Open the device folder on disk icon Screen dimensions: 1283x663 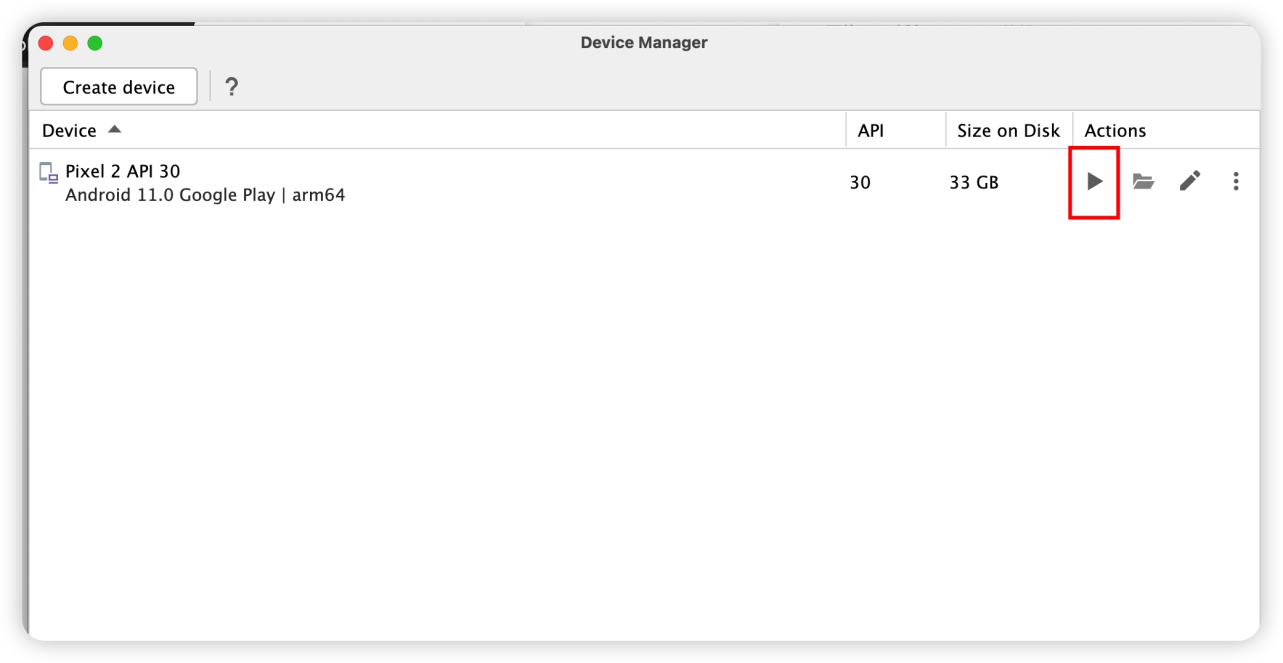coord(1143,182)
